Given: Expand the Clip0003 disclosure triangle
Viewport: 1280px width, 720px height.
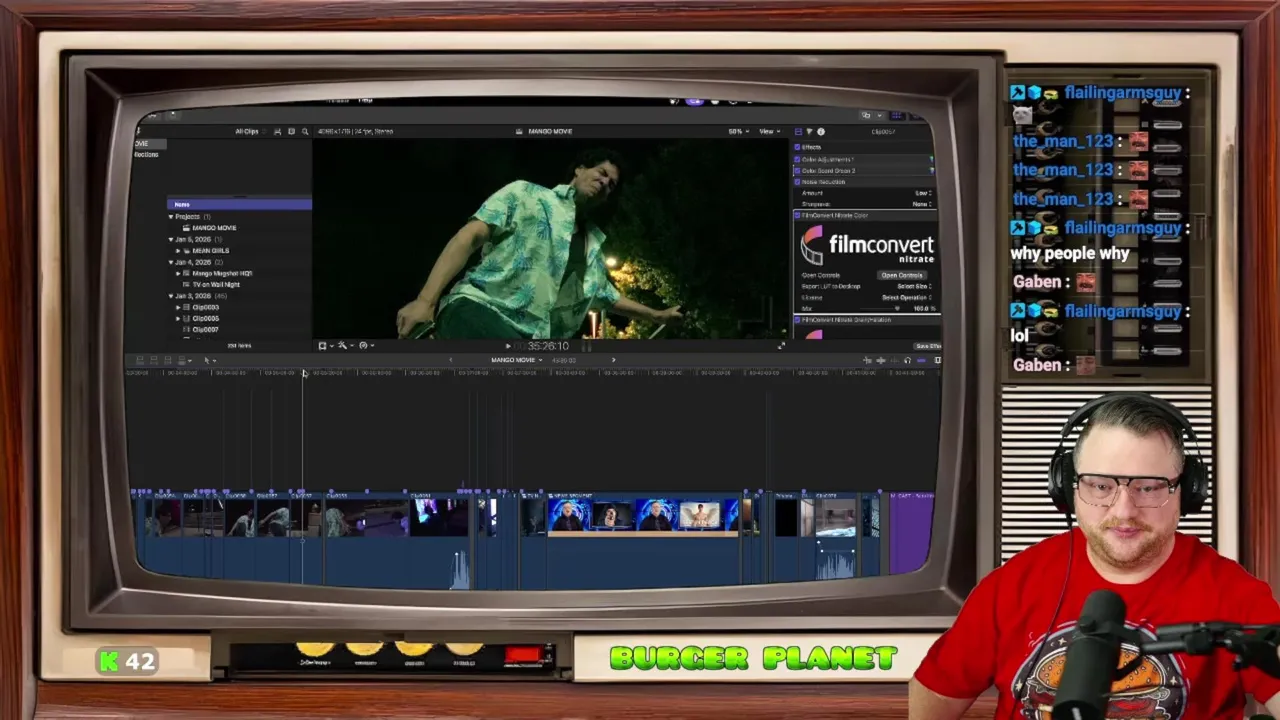Looking at the screenshot, I should tap(178, 307).
